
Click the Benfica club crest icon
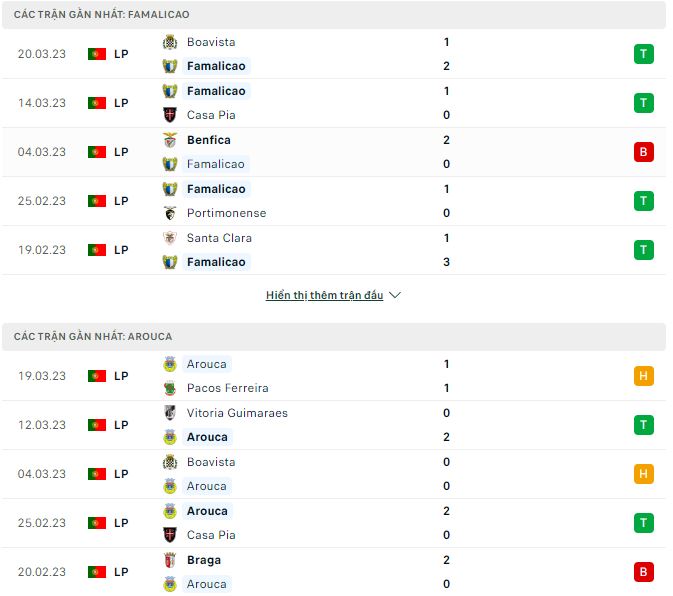tap(170, 140)
